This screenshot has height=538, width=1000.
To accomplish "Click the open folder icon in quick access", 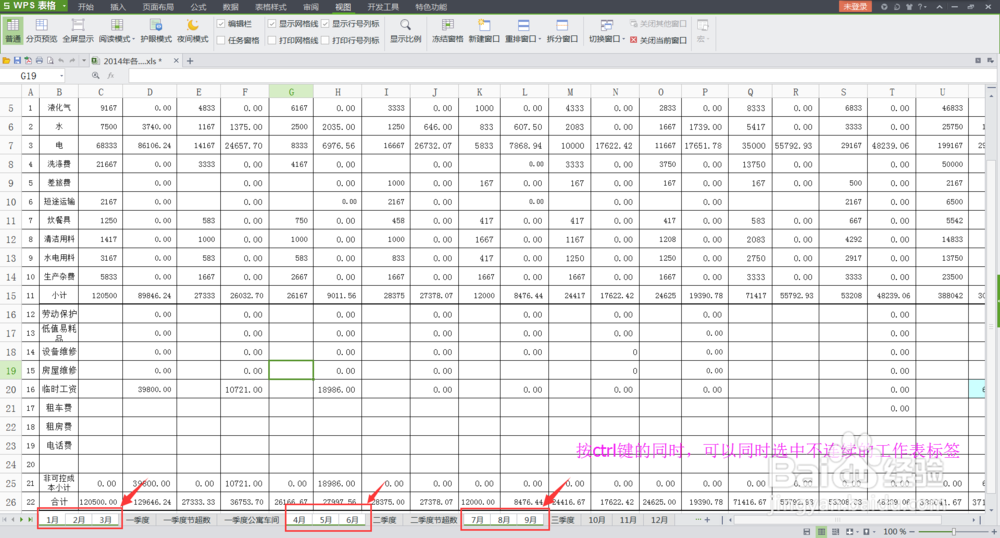I will coord(6,61).
